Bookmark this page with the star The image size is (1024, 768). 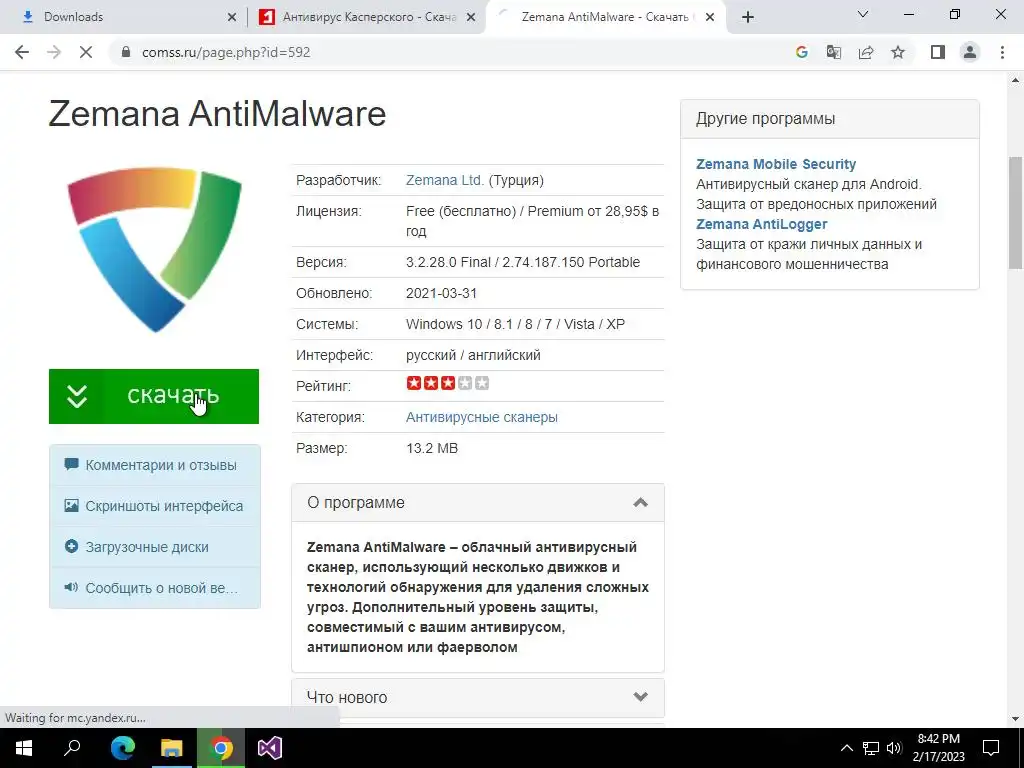point(898,52)
